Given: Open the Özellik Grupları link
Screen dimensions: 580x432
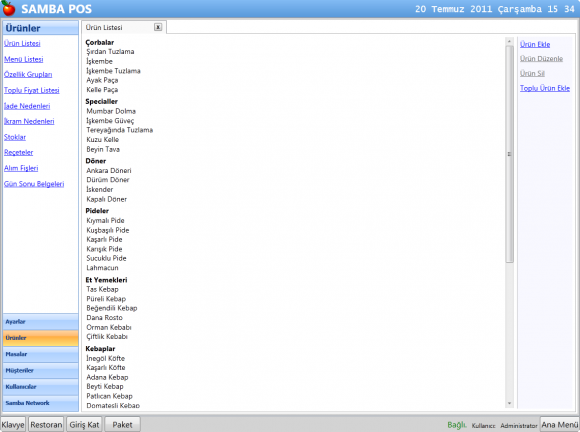Looking at the screenshot, I should [x=28, y=75].
